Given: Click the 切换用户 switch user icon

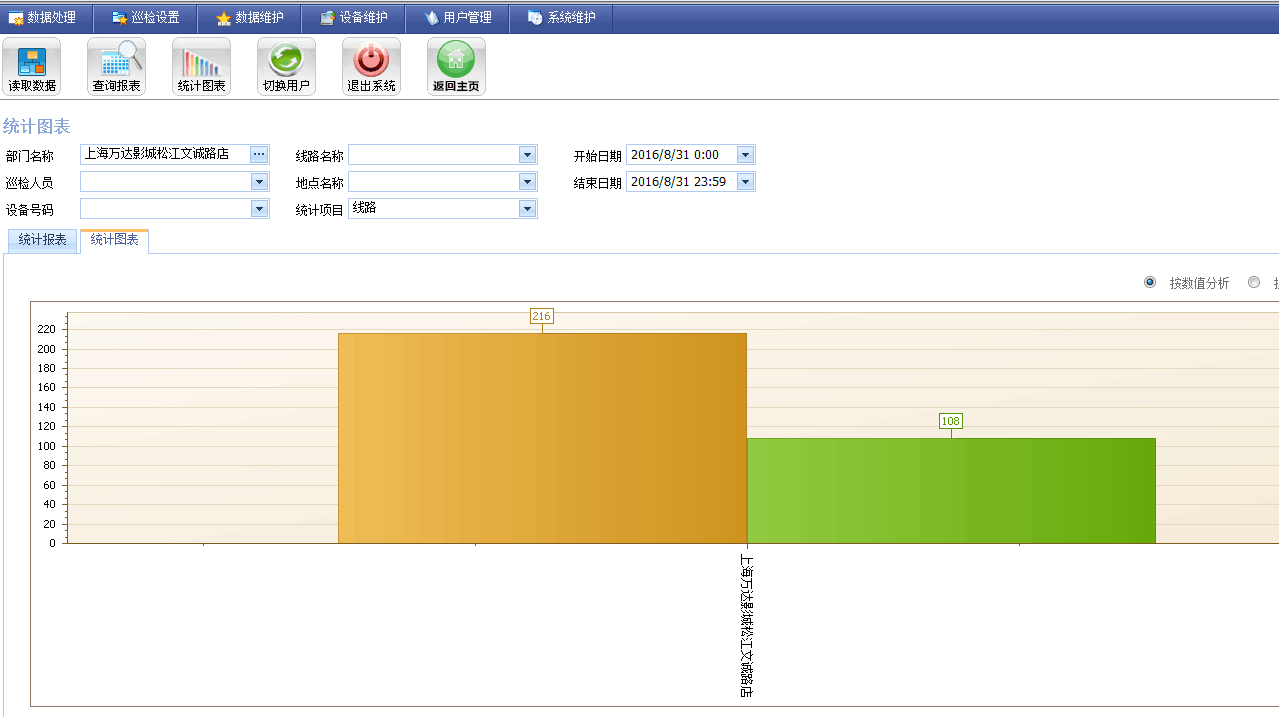Looking at the screenshot, I should [x=286, y=66].
